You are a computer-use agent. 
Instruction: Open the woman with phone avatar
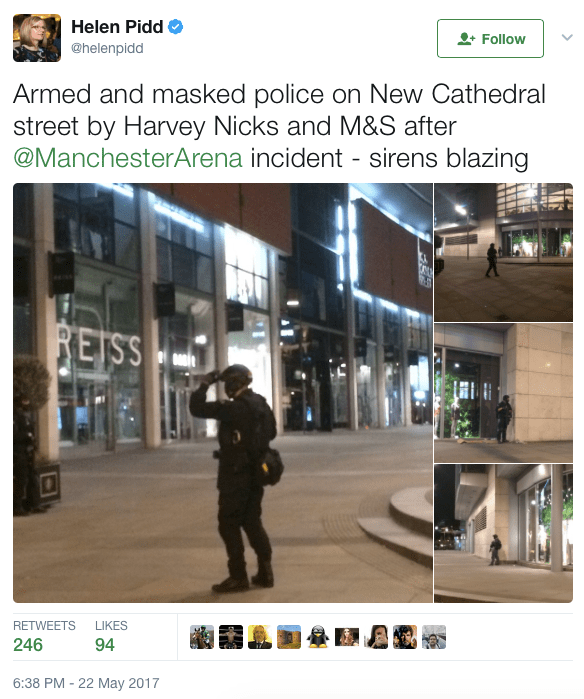pos(376,637)
